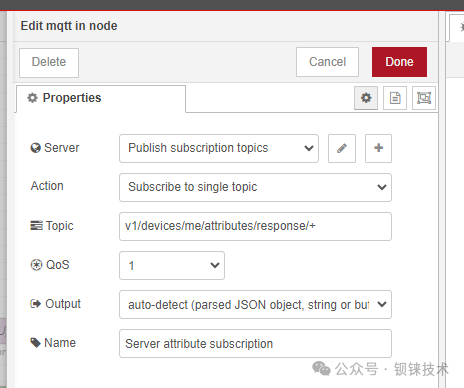Image resolution: width=464 pixels, height=388 pixels.
Task: Click the Action label text
Action: [x=47, y=186]
